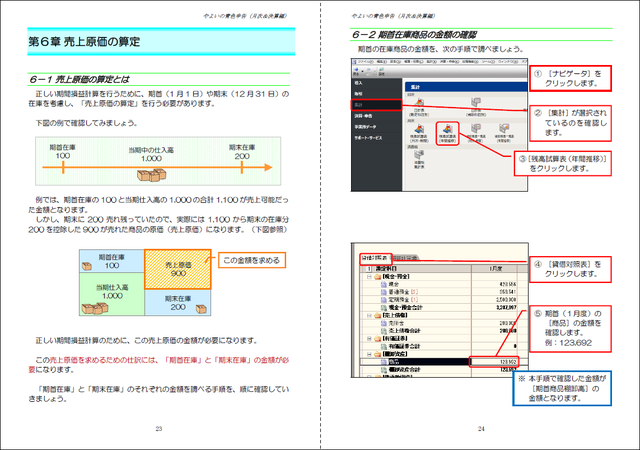
Task: Click the document icon beside 現金 row
Action: coord(384,284)
